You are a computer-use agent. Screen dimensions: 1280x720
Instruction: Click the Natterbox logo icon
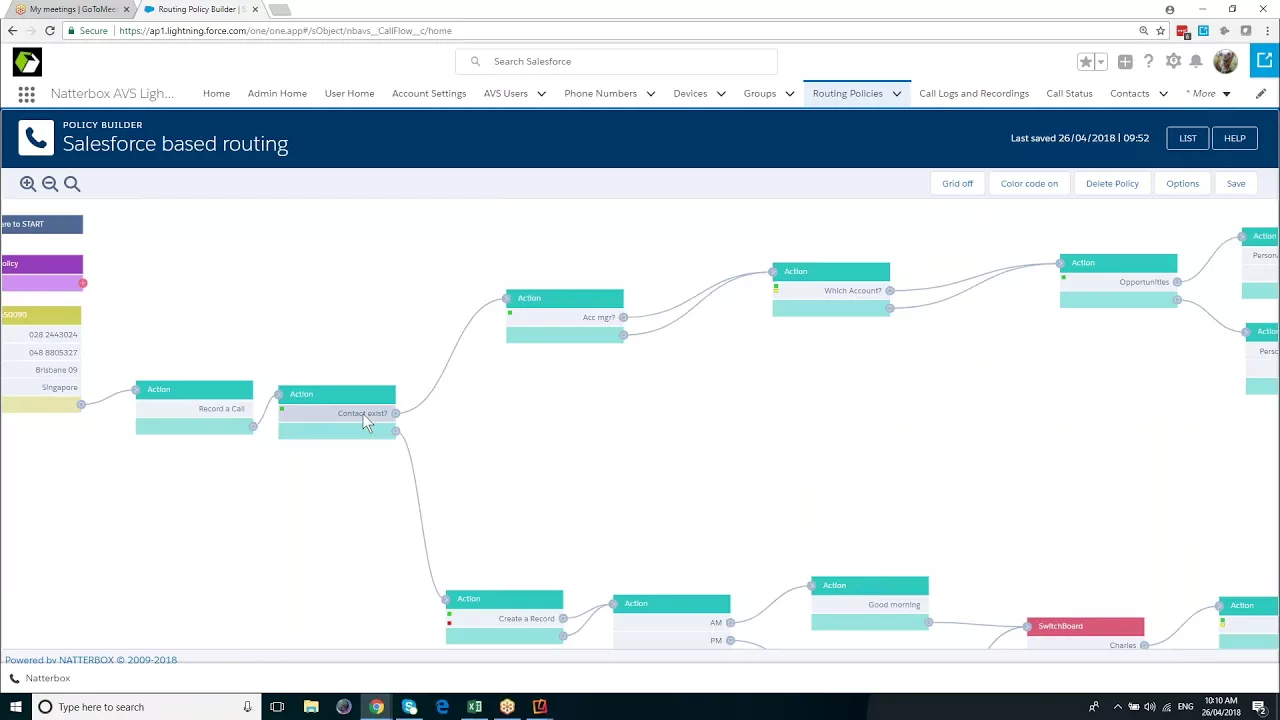27,62
